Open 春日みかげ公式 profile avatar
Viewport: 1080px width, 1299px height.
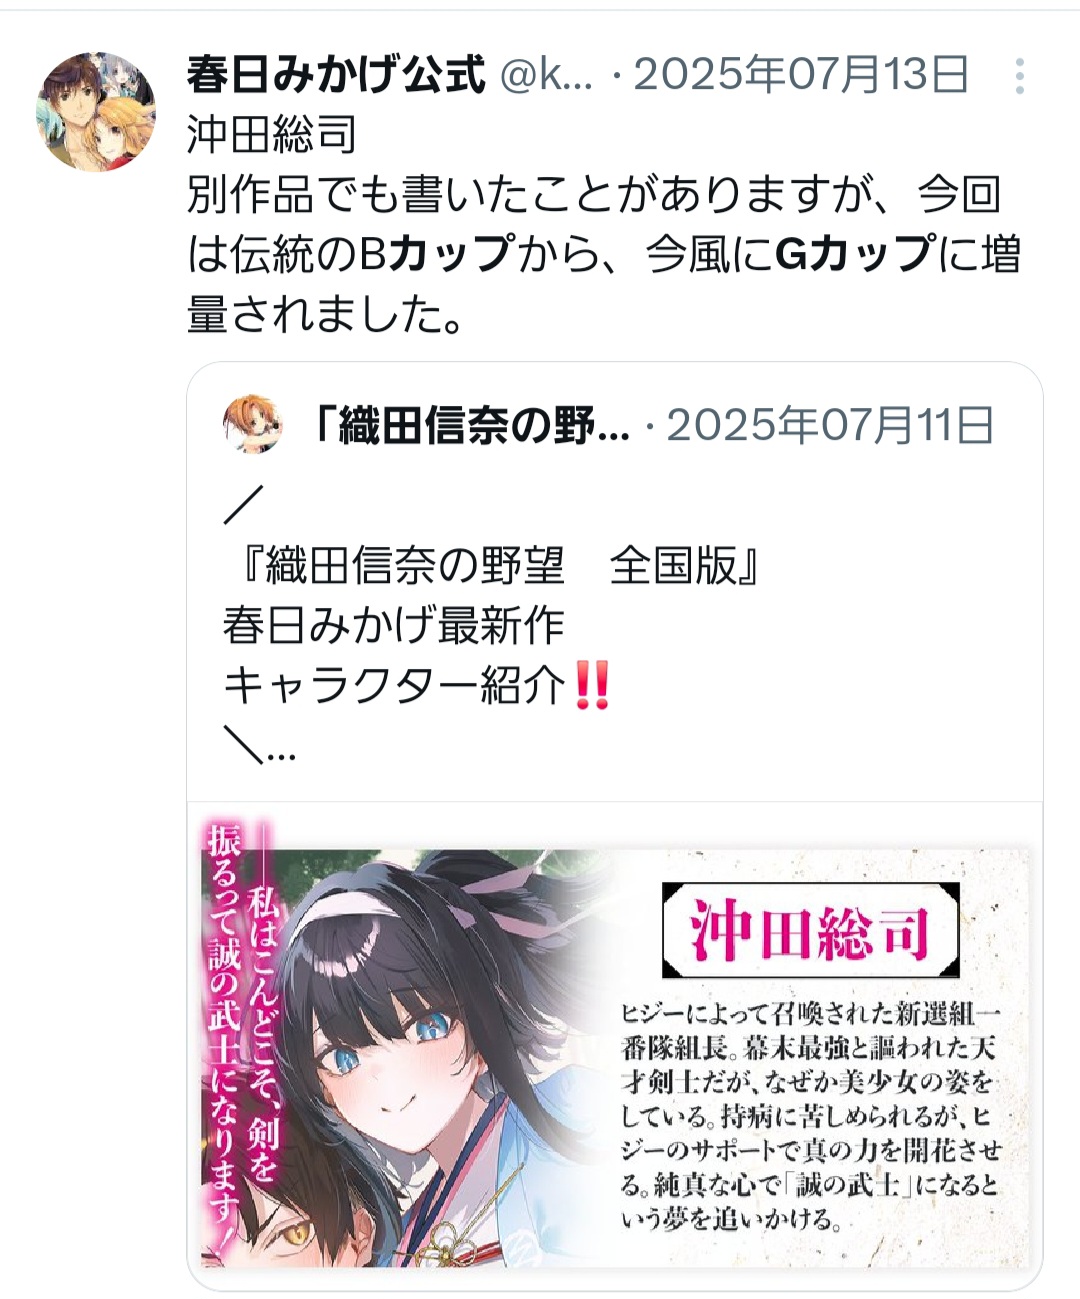tap(97, 112)
